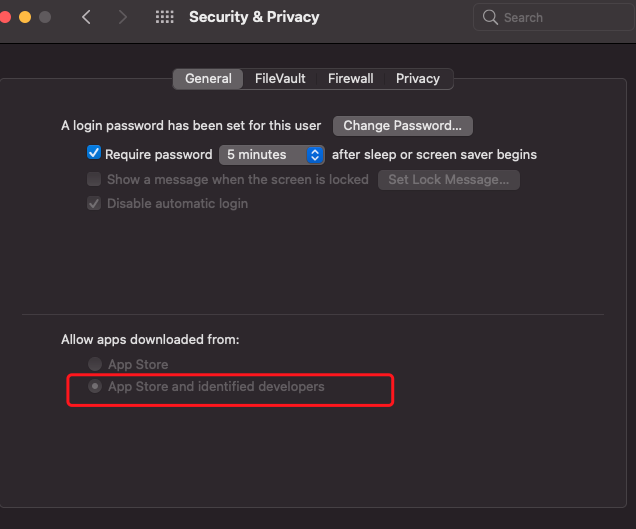Select App Store and identified developers
636x529 pixels.
[x=95, y=386]
